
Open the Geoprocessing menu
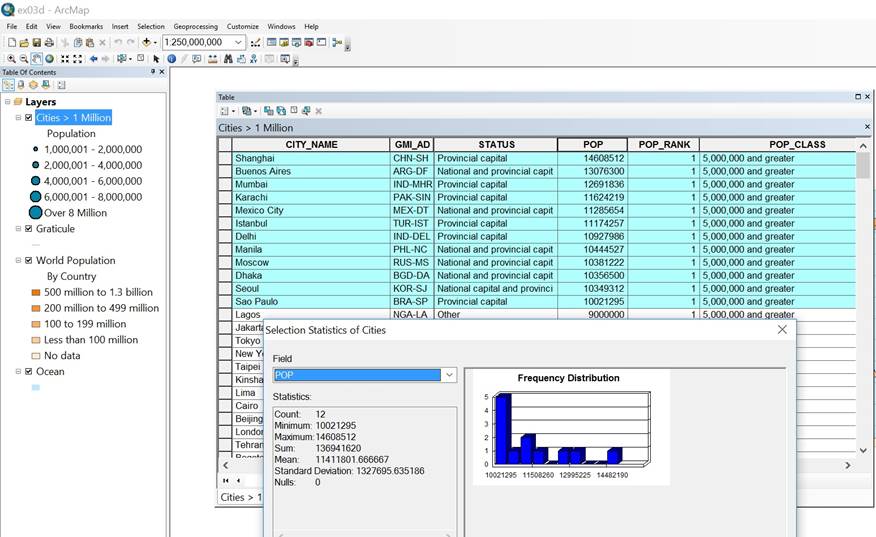196,26
